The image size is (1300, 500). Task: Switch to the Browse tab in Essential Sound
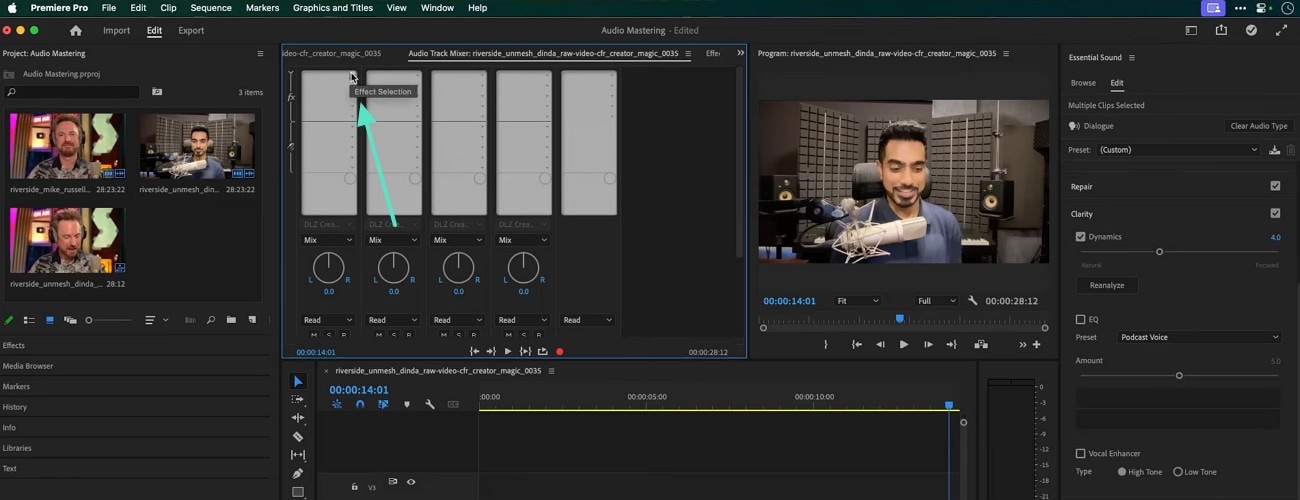[1083, 83]
